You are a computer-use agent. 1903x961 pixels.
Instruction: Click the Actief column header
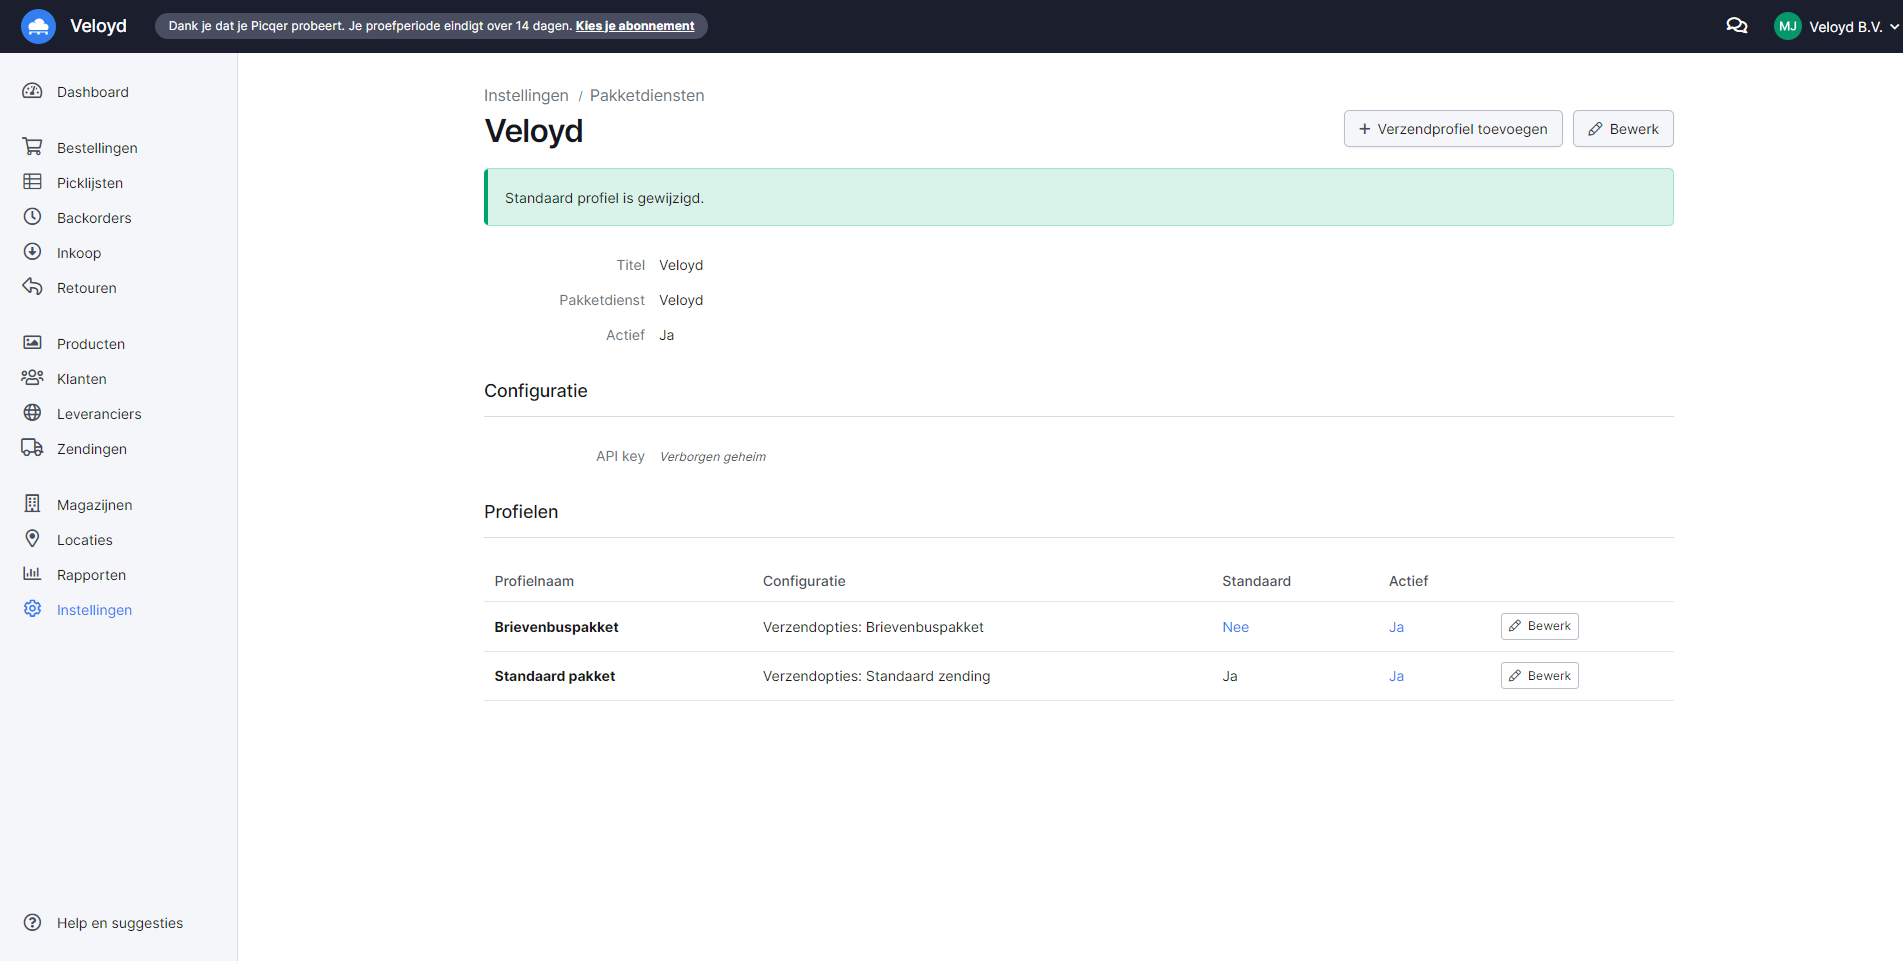[1408, 581]
